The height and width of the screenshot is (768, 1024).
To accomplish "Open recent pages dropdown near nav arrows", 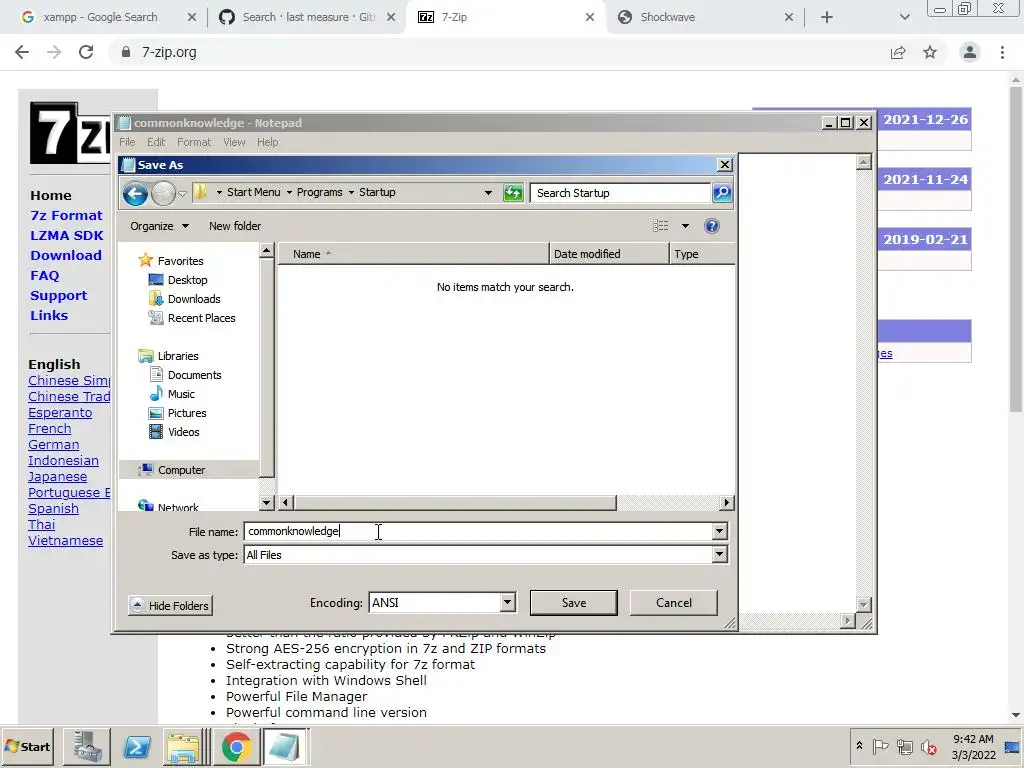I will pos(183,193).
